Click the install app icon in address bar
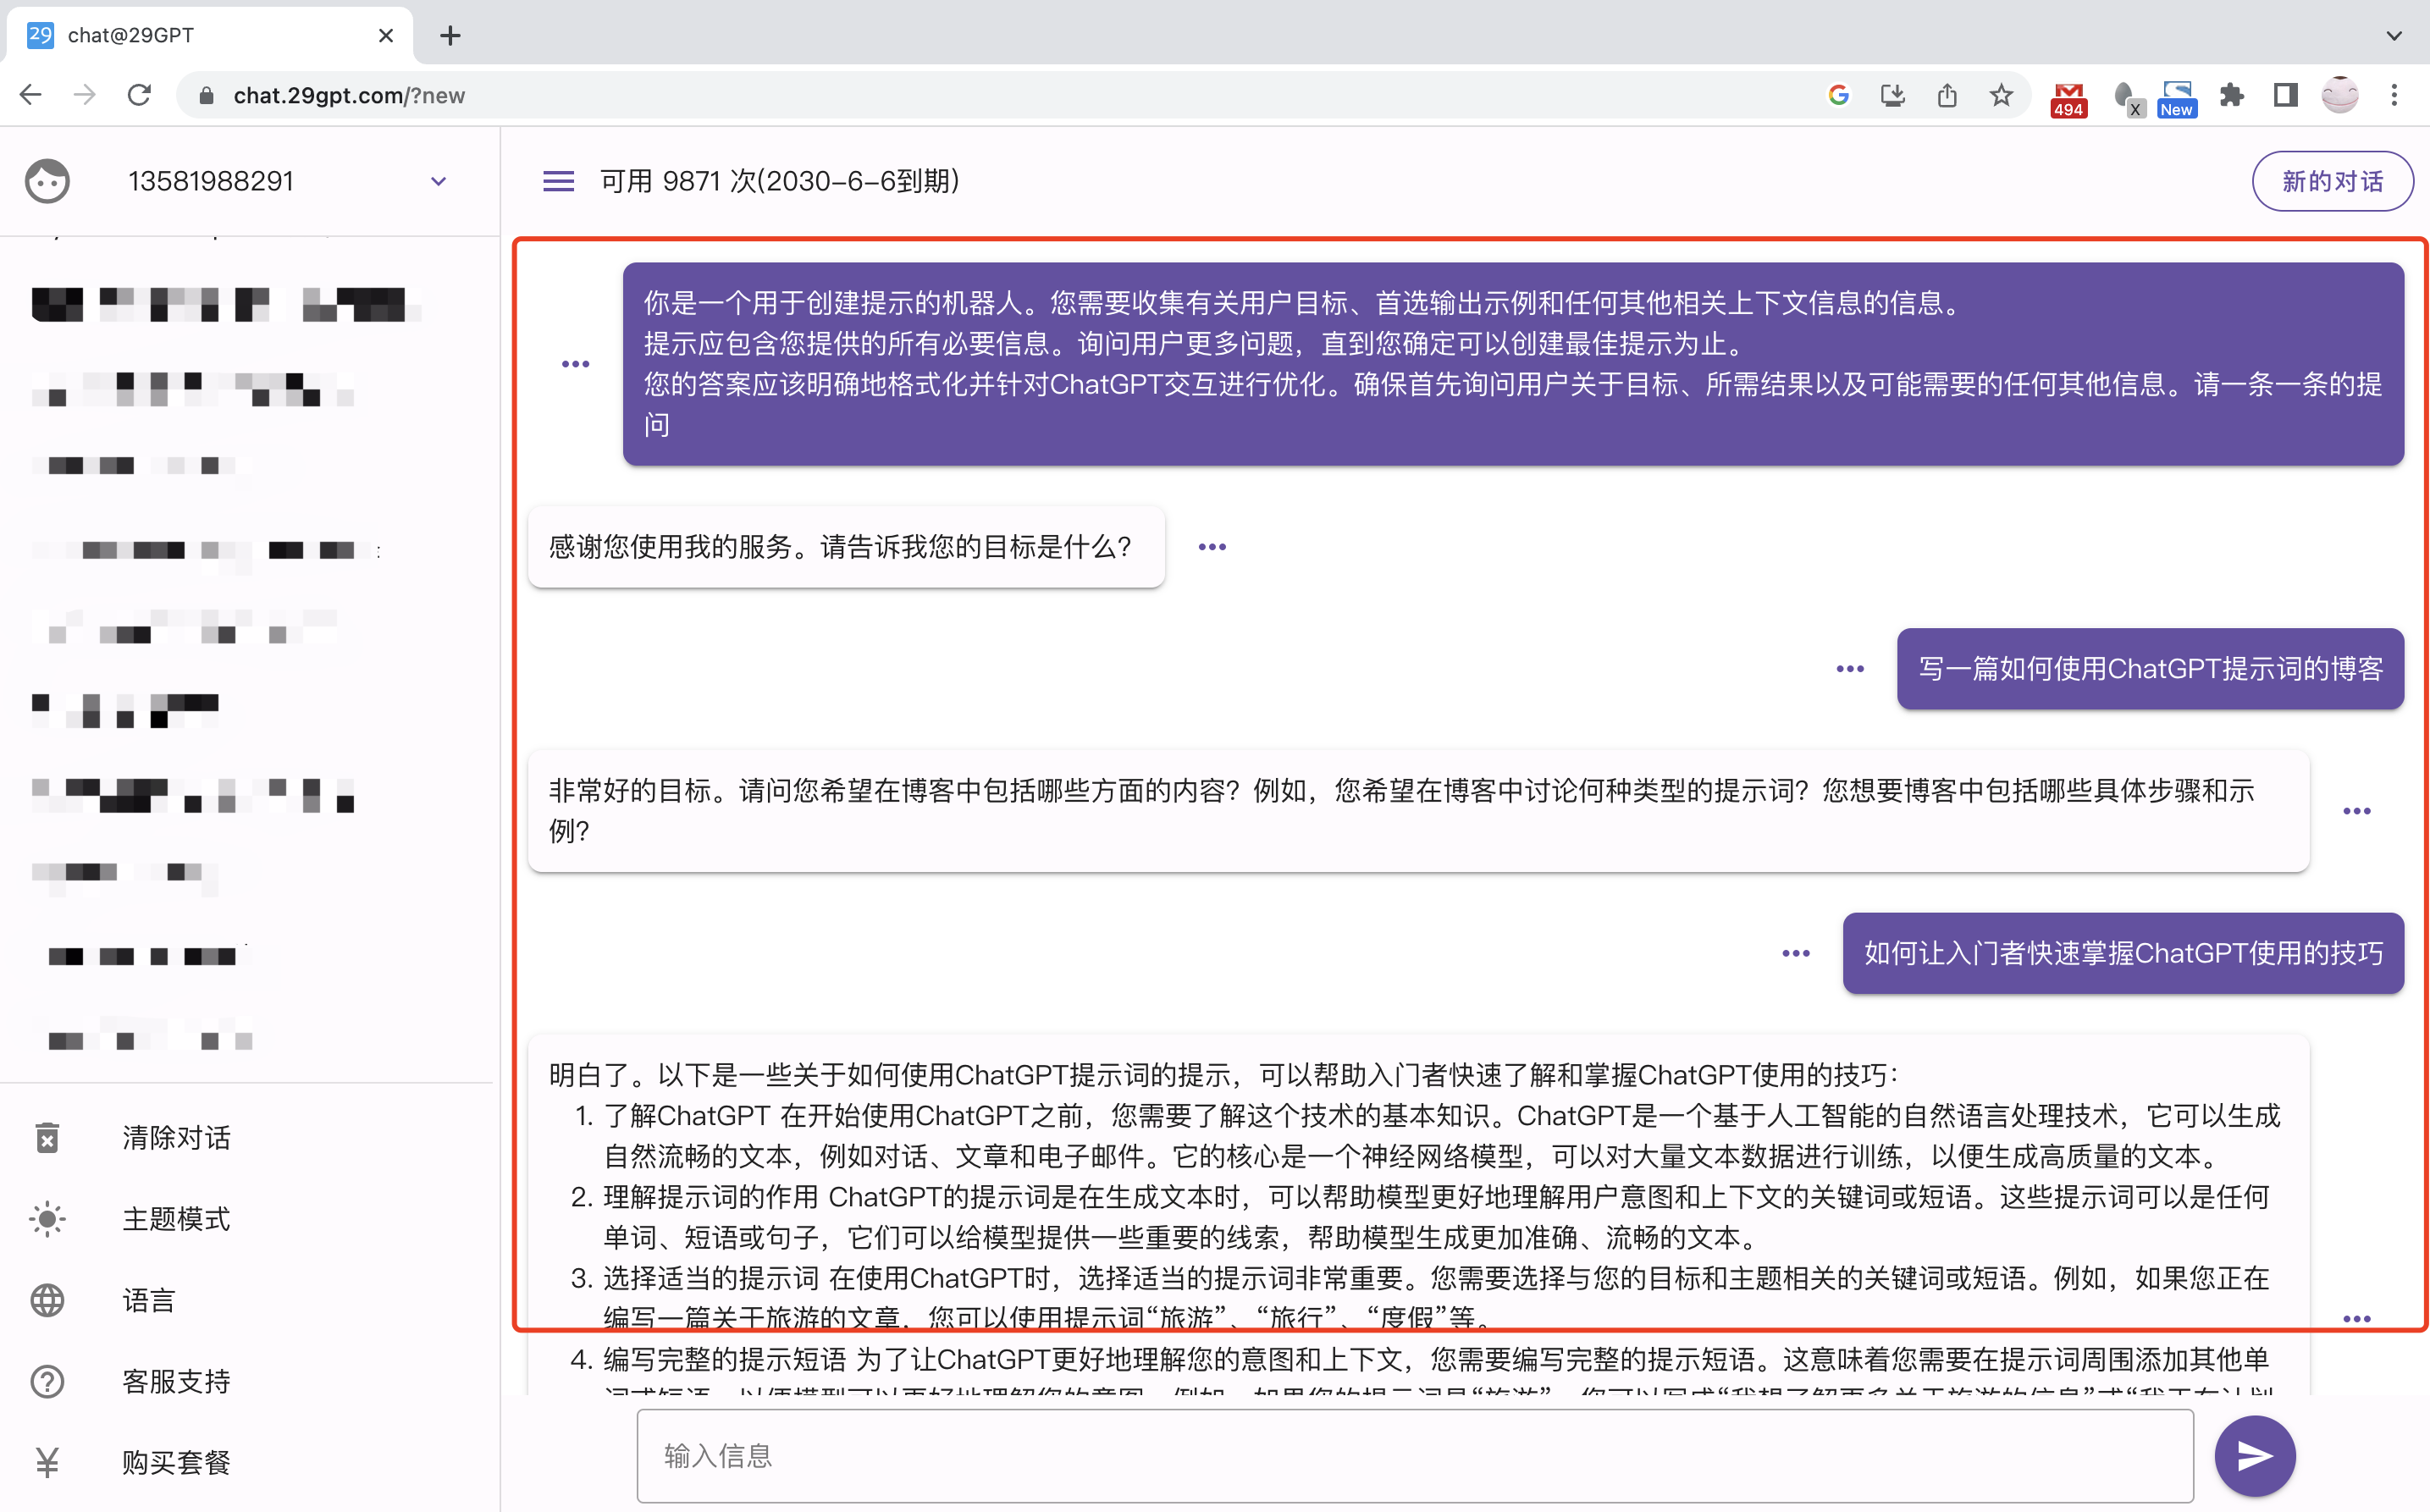The image size is (2430, 1512). pos(1893,95)
